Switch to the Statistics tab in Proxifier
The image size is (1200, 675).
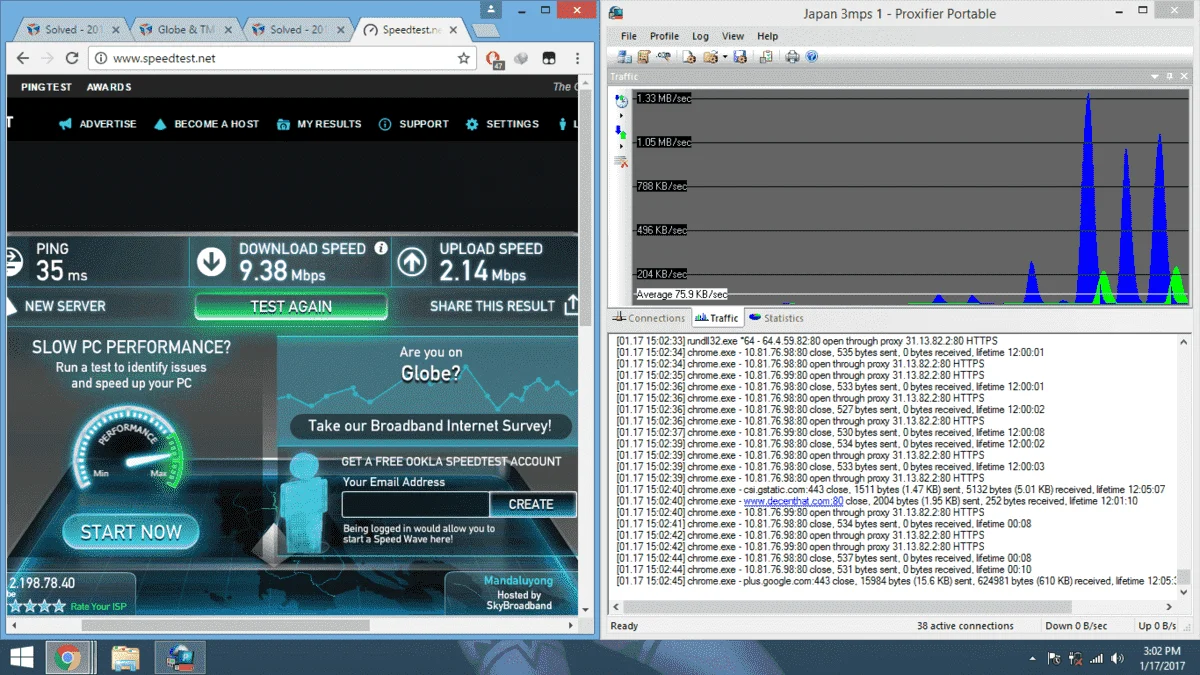click(x=777, y=318)
